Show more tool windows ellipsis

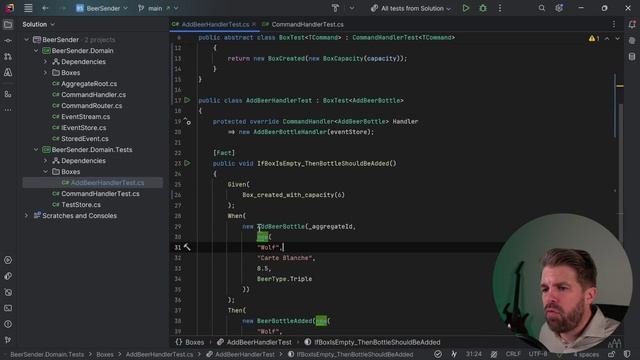8,110
